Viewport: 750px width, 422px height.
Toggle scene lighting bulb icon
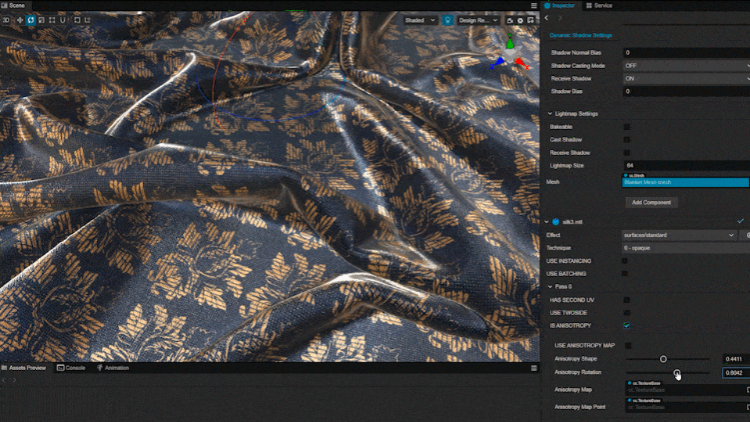pos(448,20)
